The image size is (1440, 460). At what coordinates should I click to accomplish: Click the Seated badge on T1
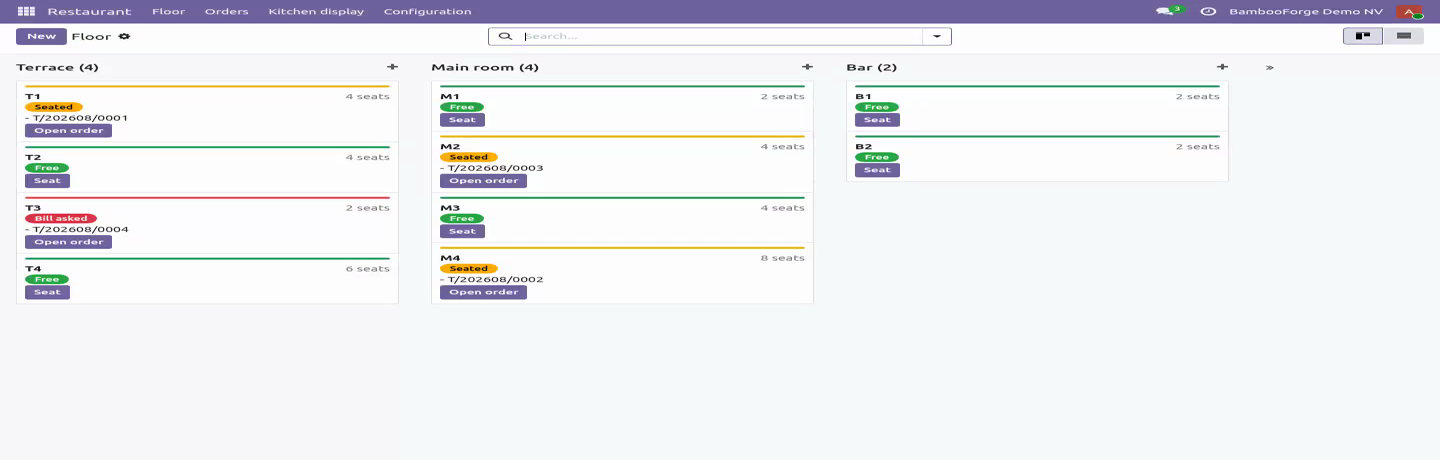click(x=54, y=107)
